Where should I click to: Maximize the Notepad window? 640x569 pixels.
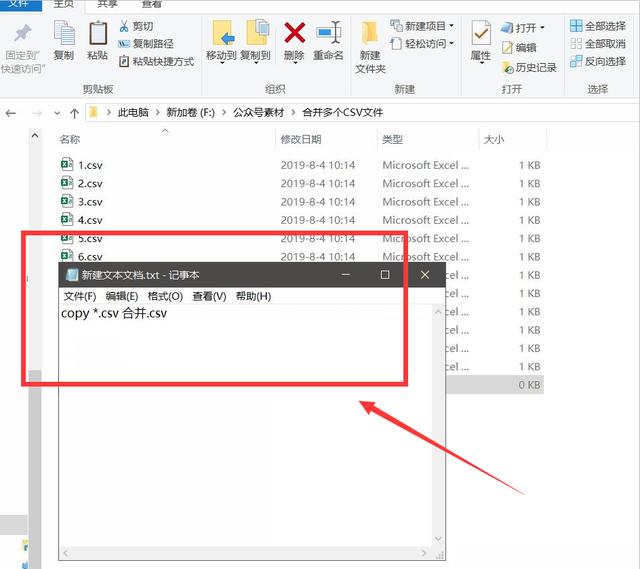click(384, 275)
